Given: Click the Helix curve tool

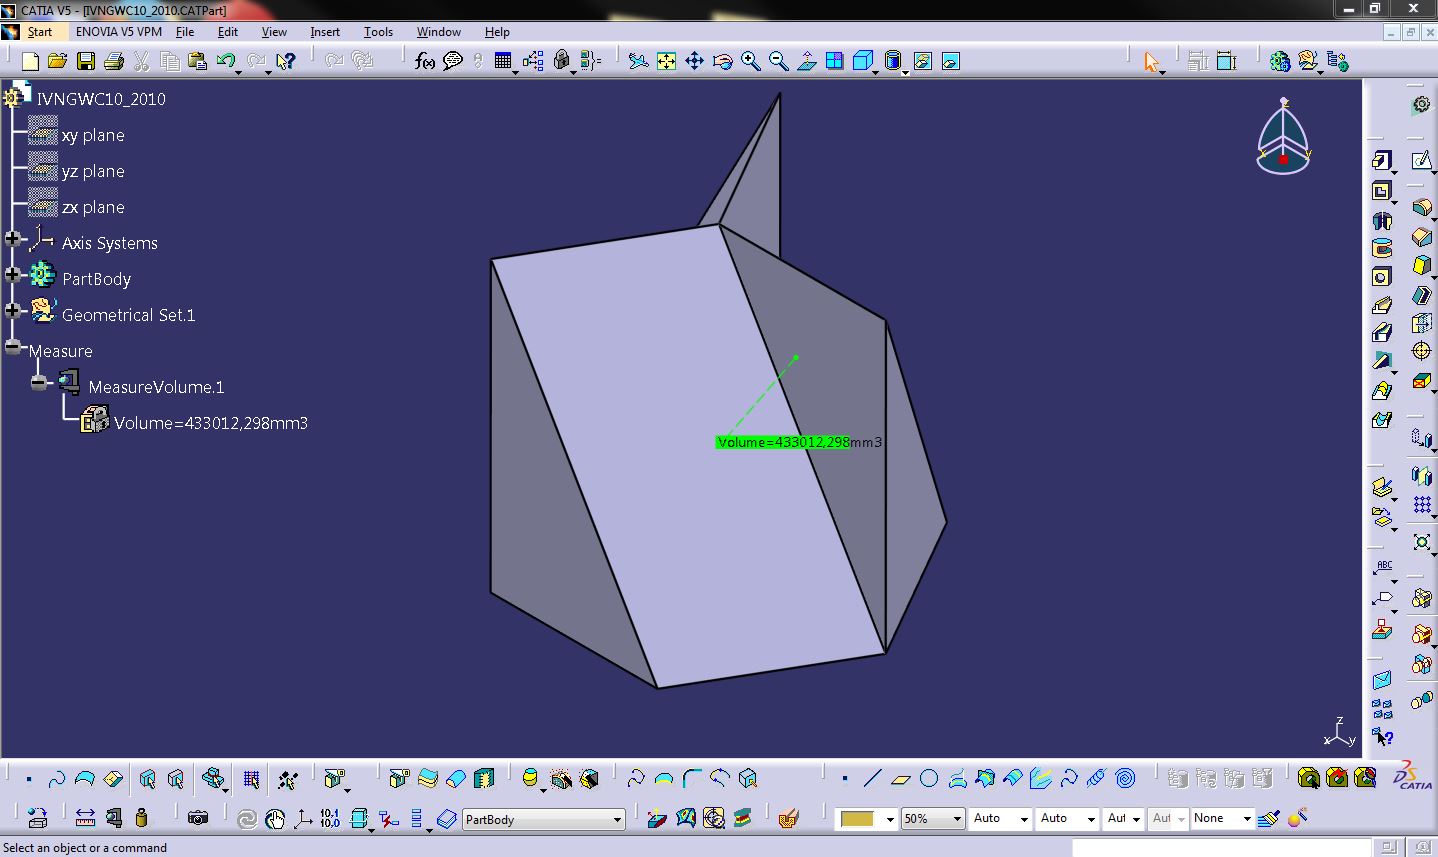Looking at the screenshot, I should pyautogui.click(x=1097, y=778).
